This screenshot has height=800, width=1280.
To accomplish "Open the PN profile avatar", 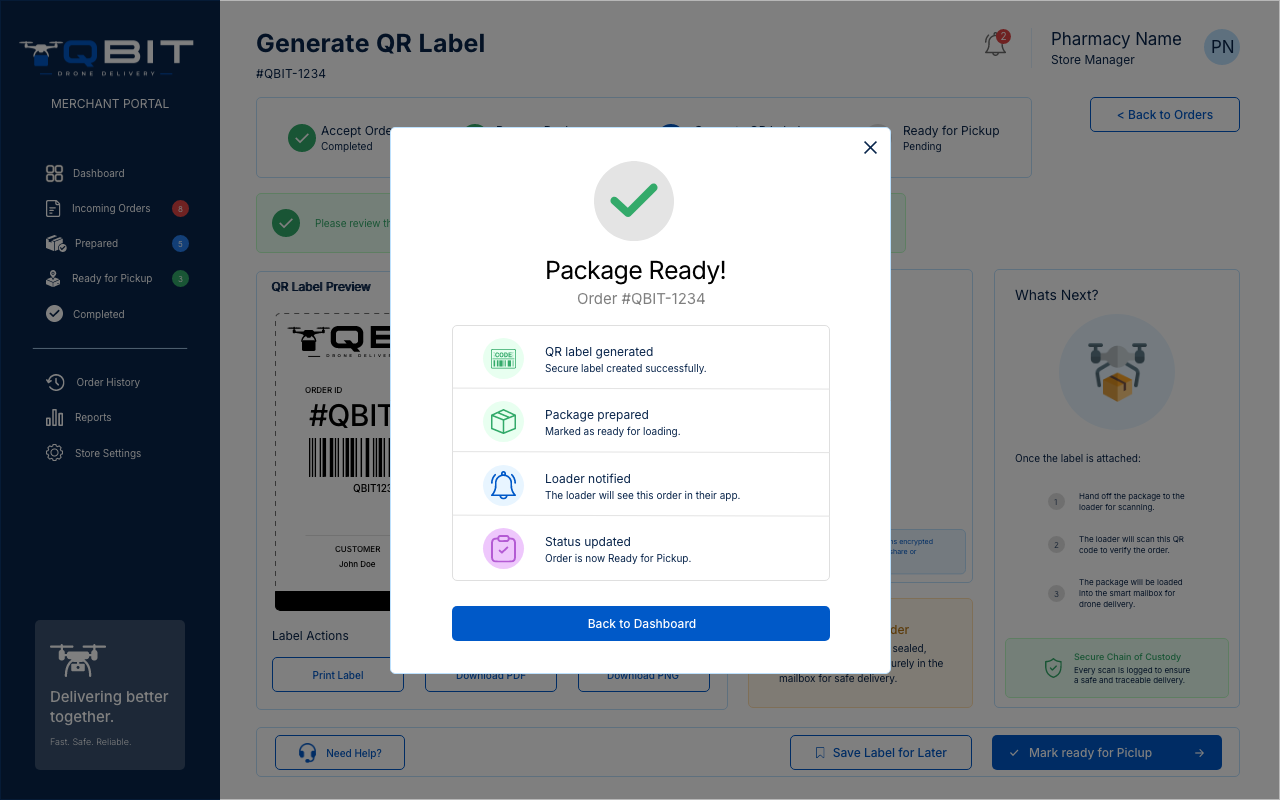I will pyautogui.click(x=1222, y=47).
